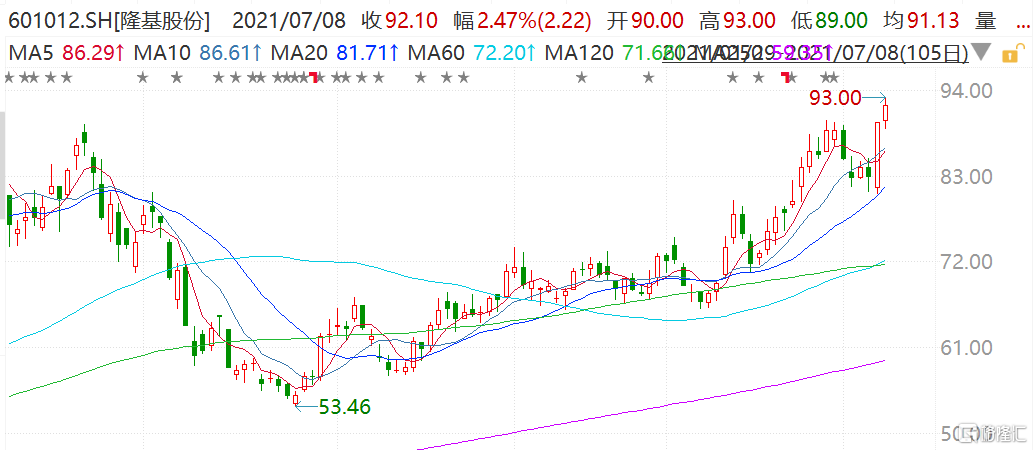Select the stock title 601012.SH[隆基股份]
1033x450 pixels.
(109, 21)
